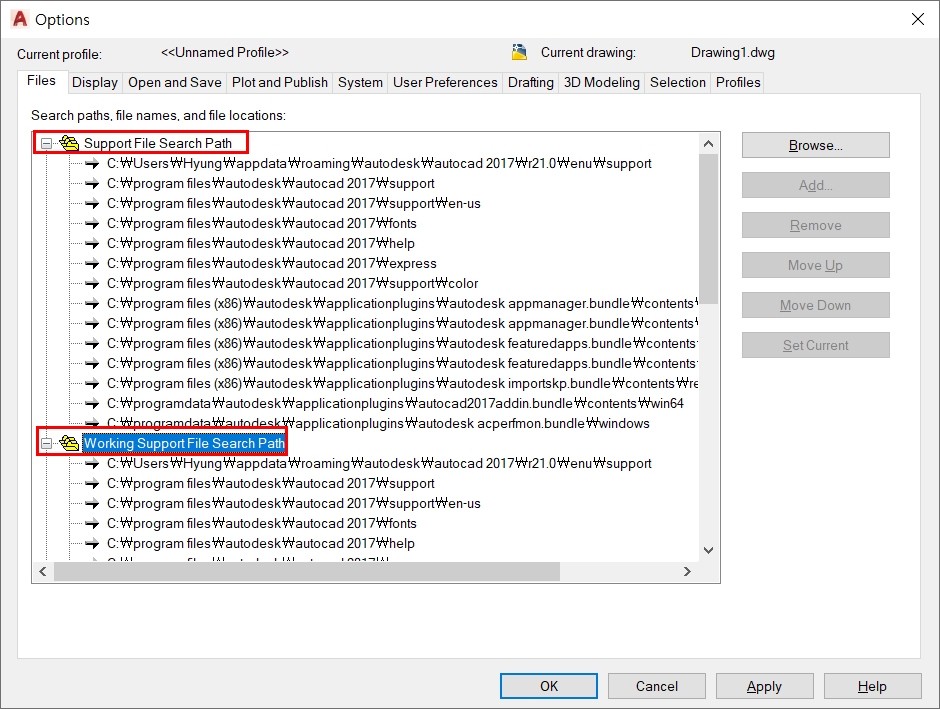
Task: Select the autodesk importskp.bundle path entry
Action: 402,384
